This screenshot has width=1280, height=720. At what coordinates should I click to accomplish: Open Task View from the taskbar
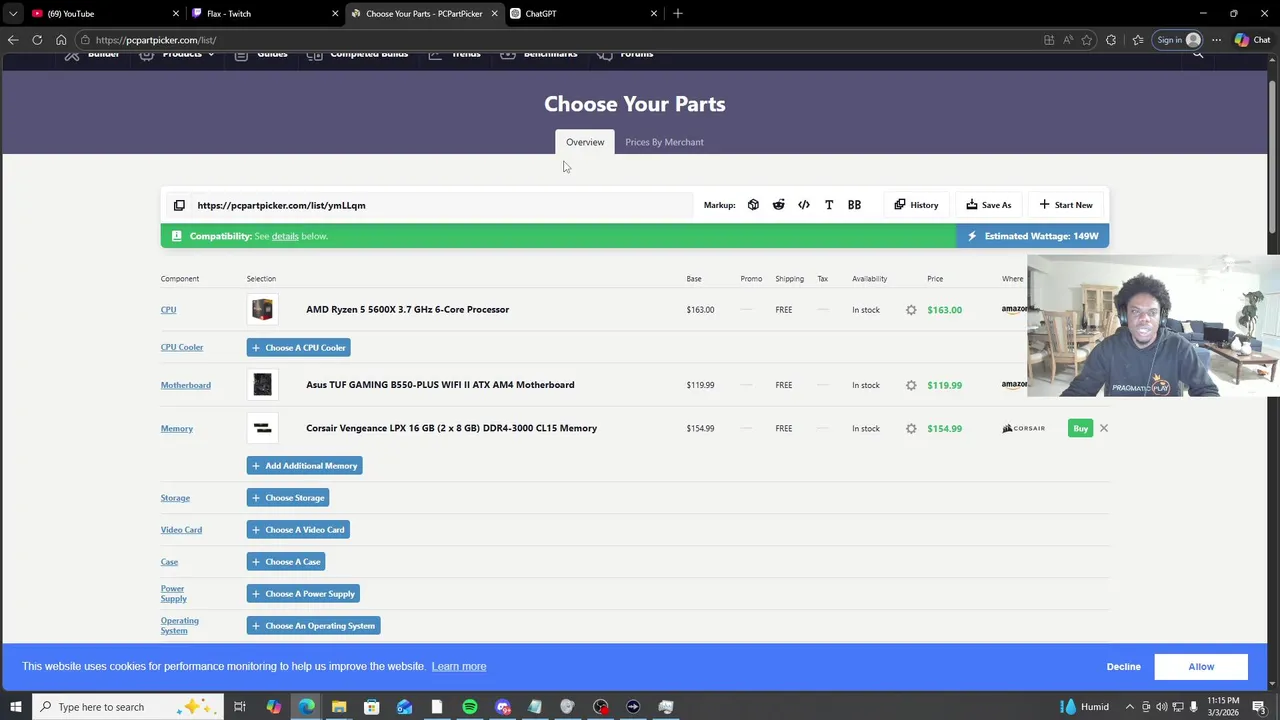[x=240, y=707]
